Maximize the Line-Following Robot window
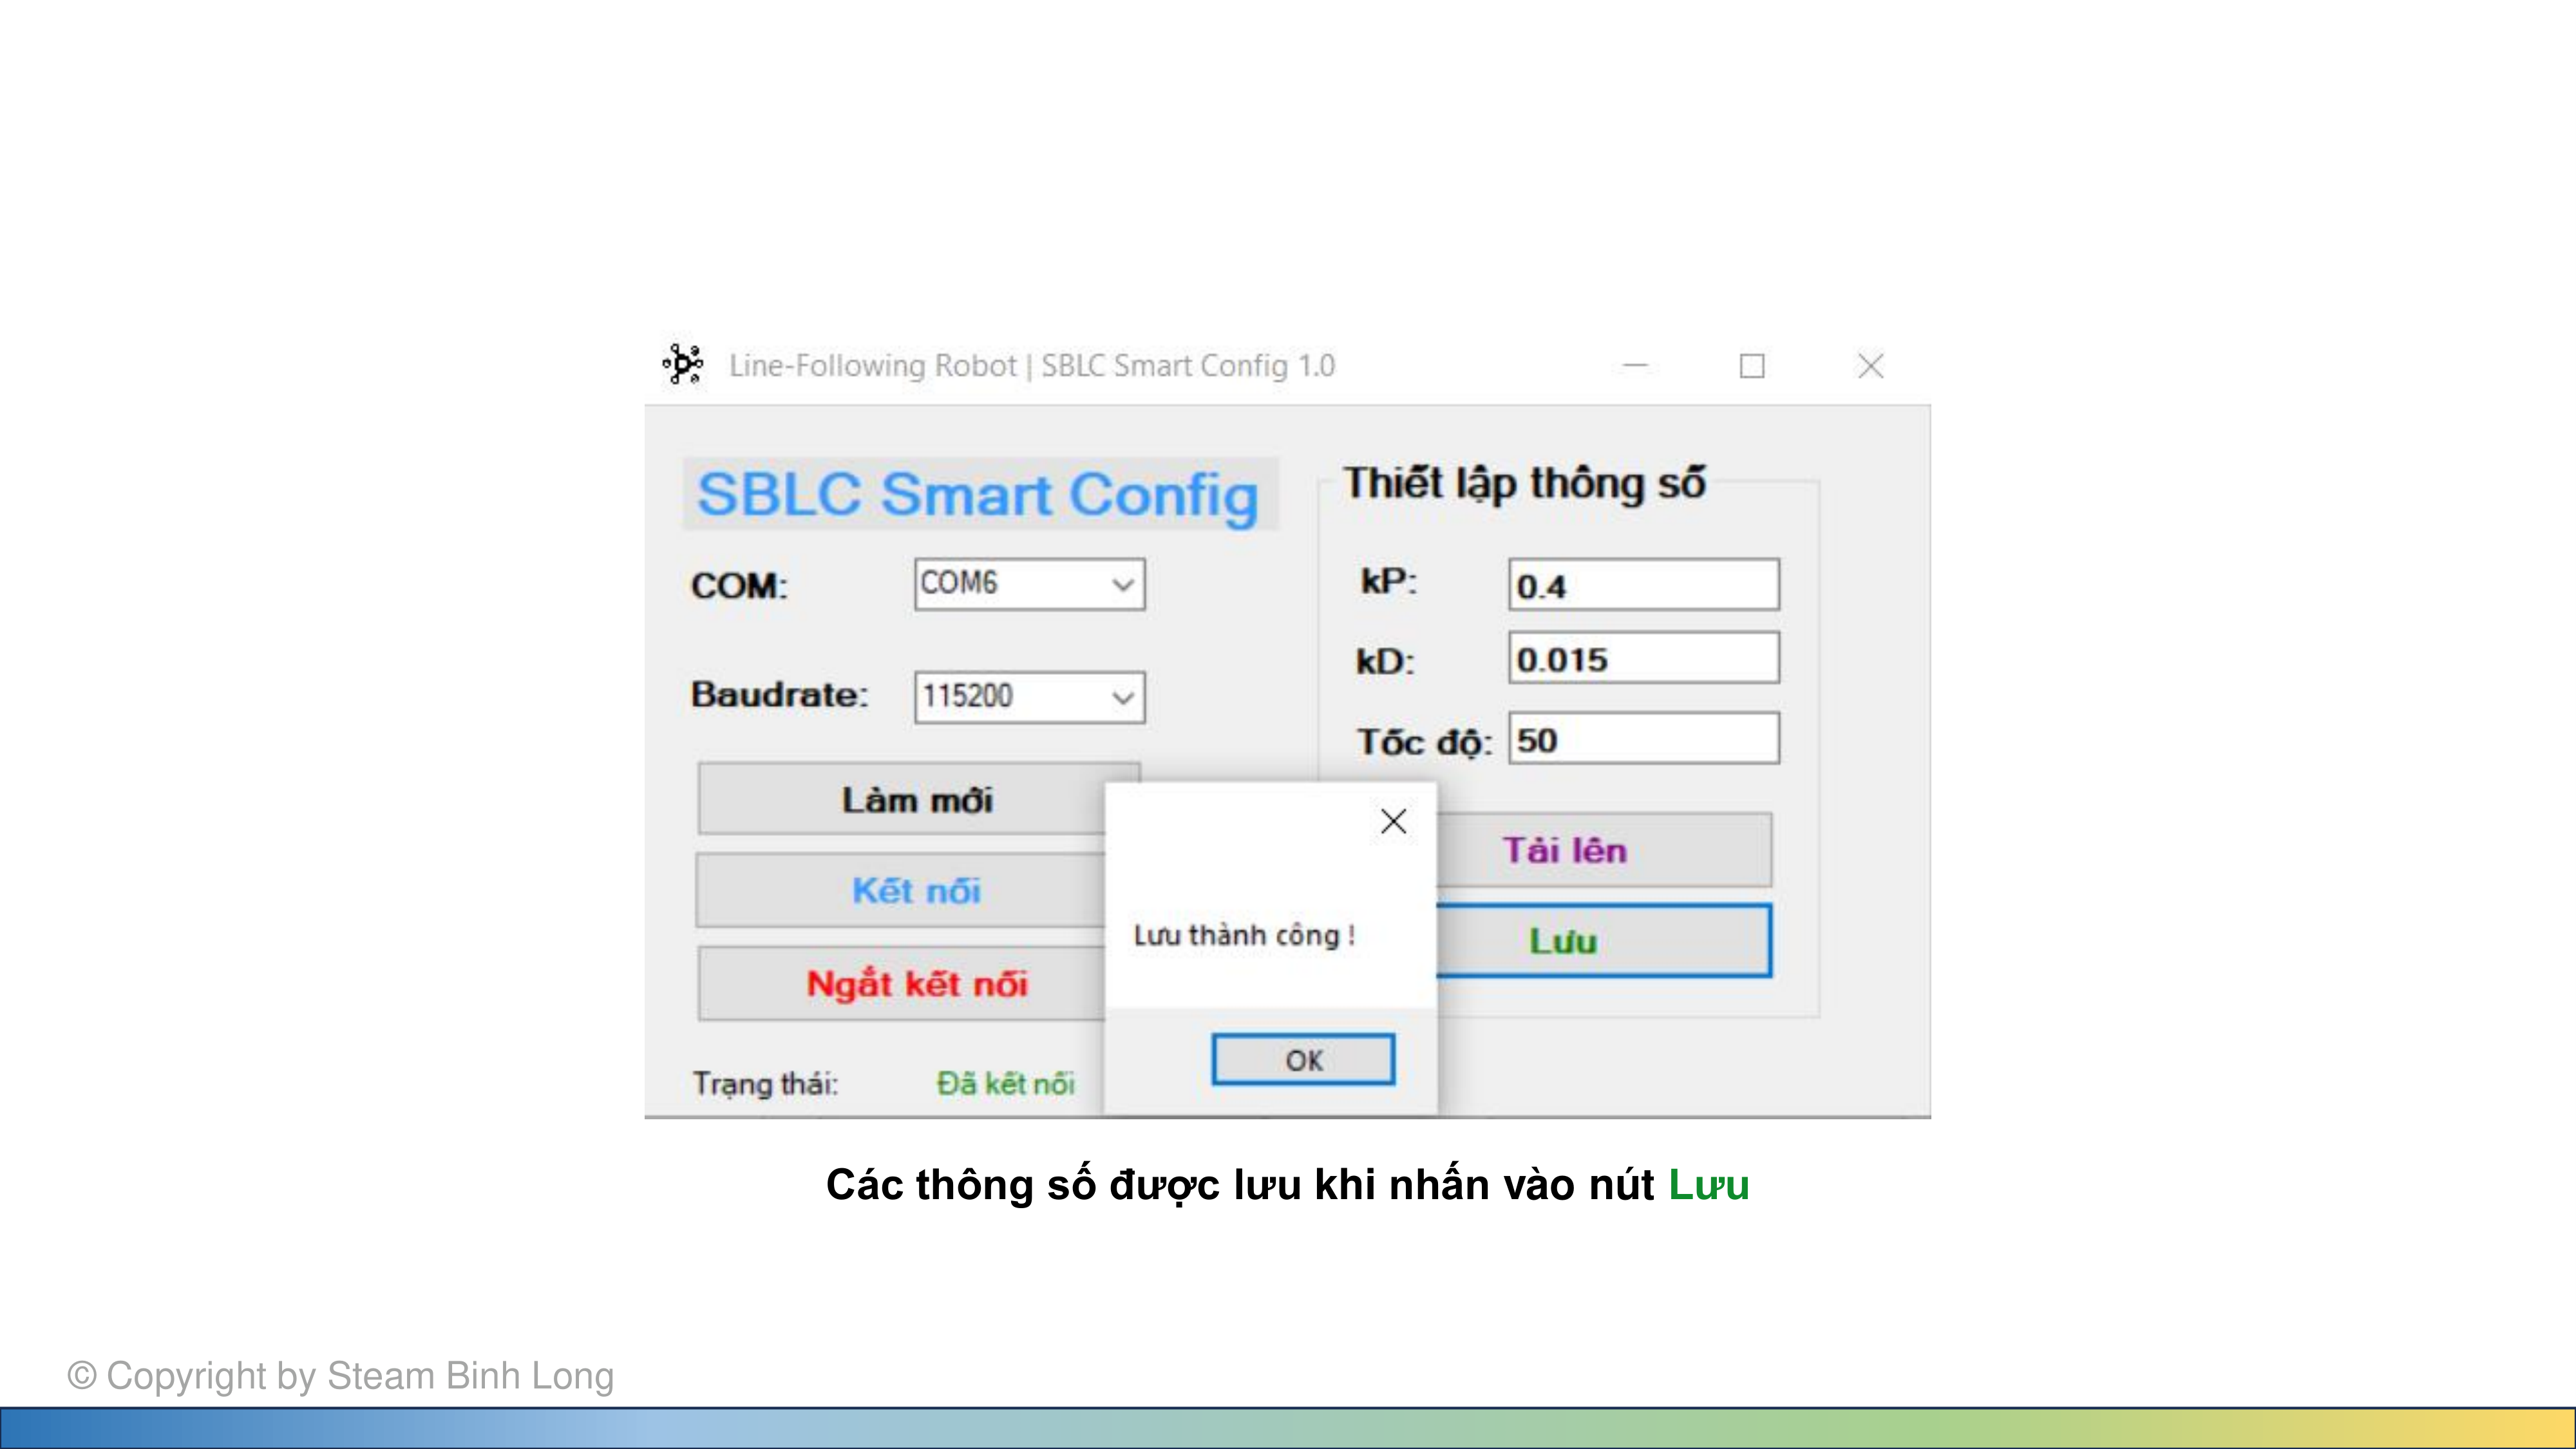Viewport: 2576px width, 1449px height. [1752, 366]
